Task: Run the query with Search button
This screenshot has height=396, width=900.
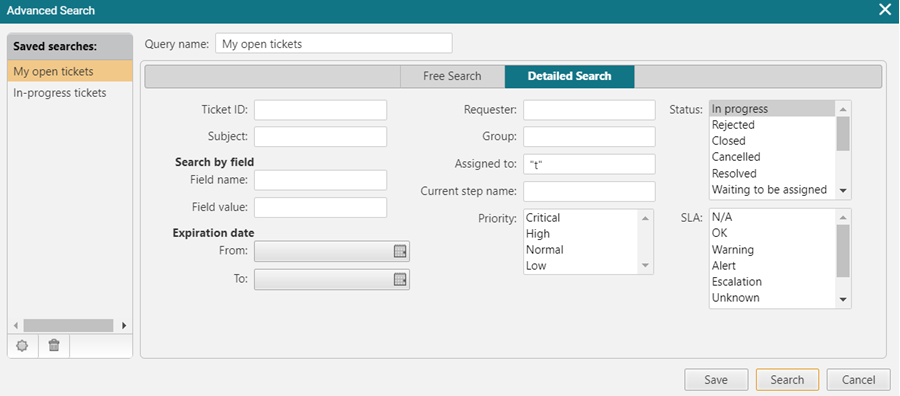Action: pyautogui.click(x=787, y=379)
